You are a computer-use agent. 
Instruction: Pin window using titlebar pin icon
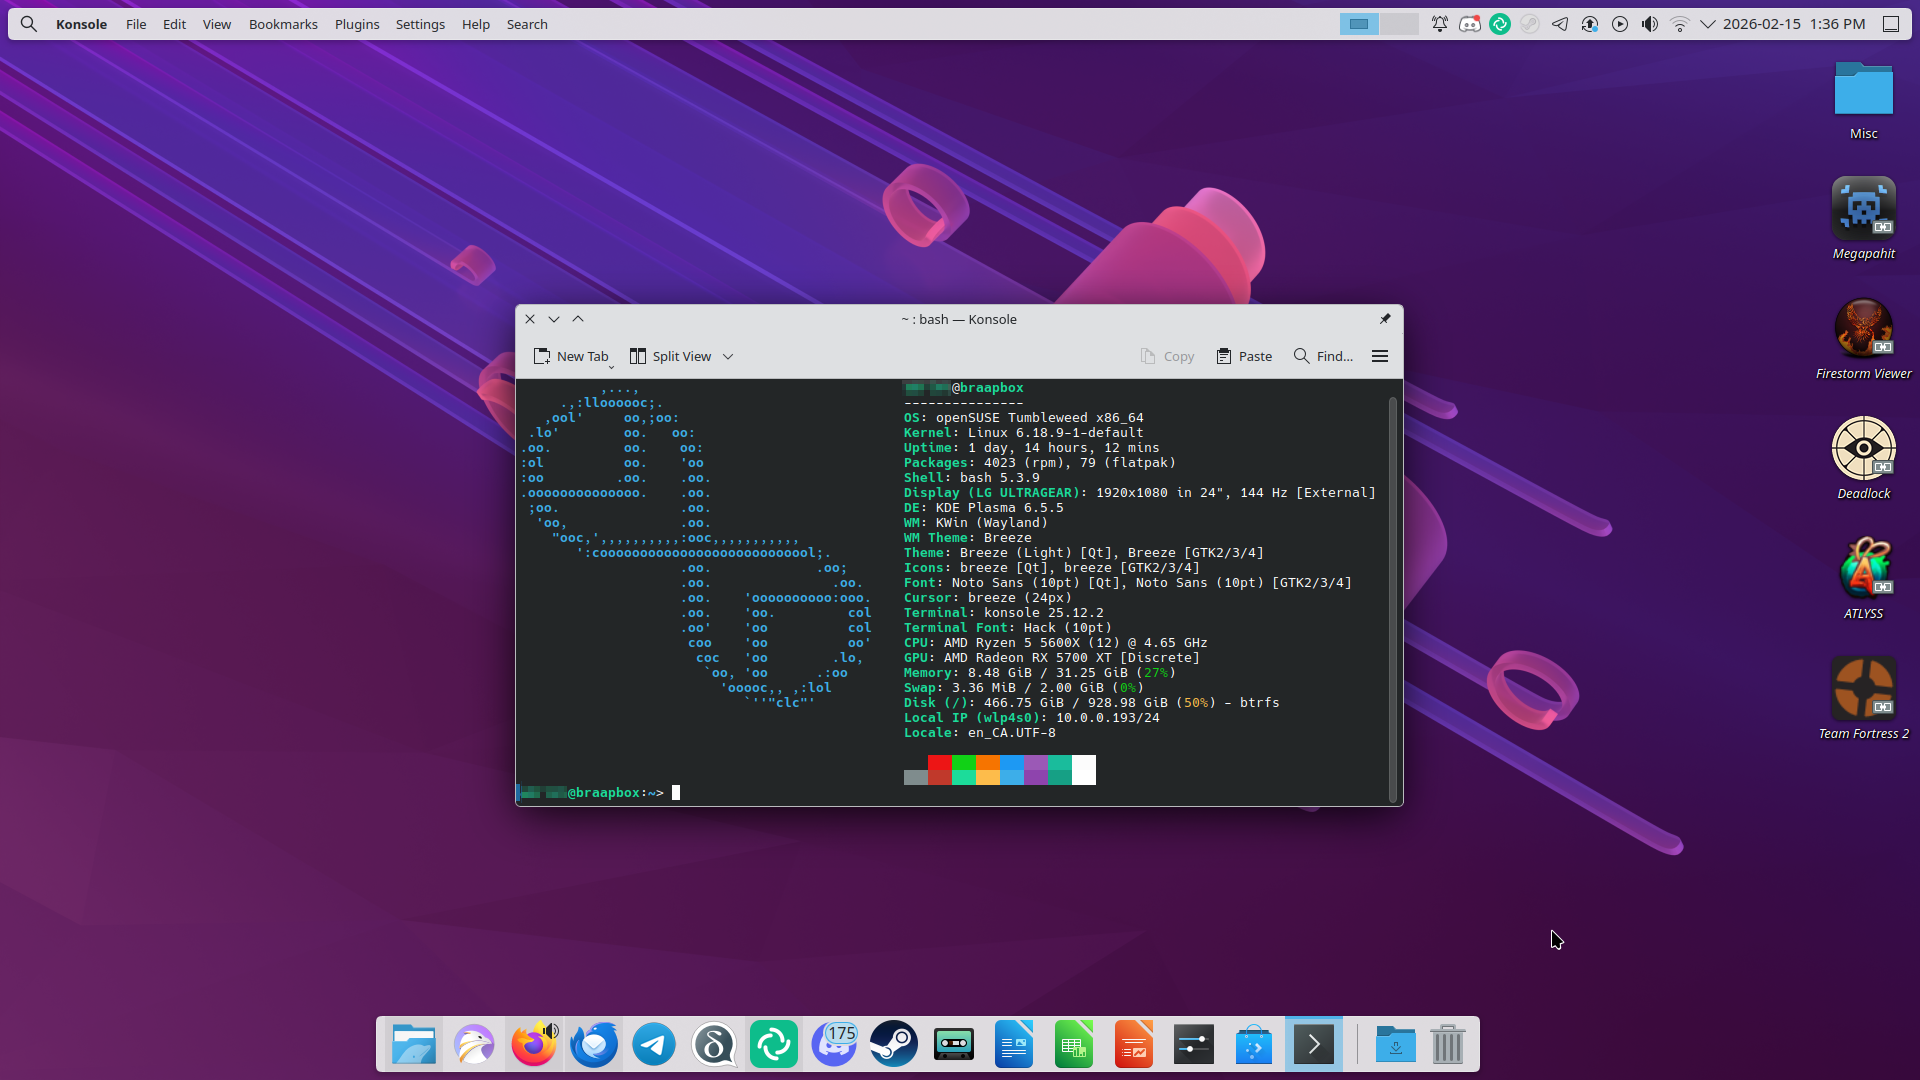1385,319
